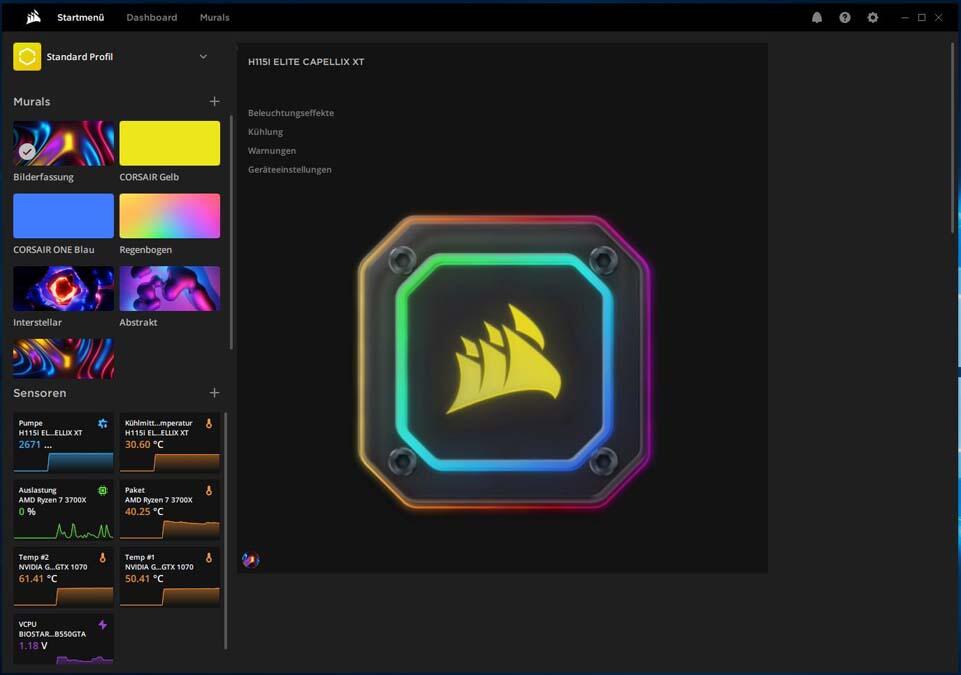Click the blue Pumpe speed graph

tap(64, 462)
